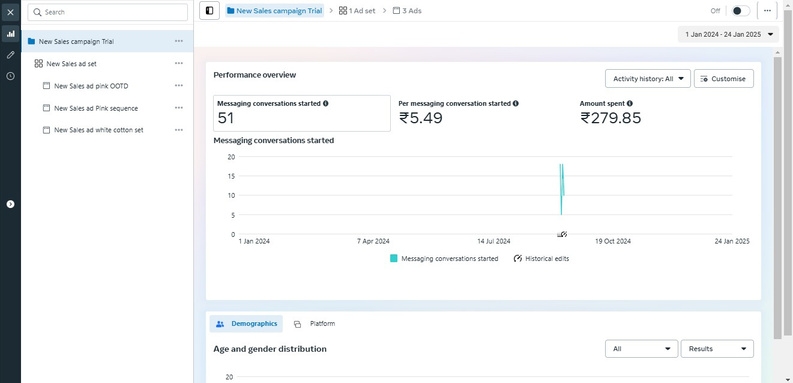Open the chart view icon in sidebar

pos(10,34)
